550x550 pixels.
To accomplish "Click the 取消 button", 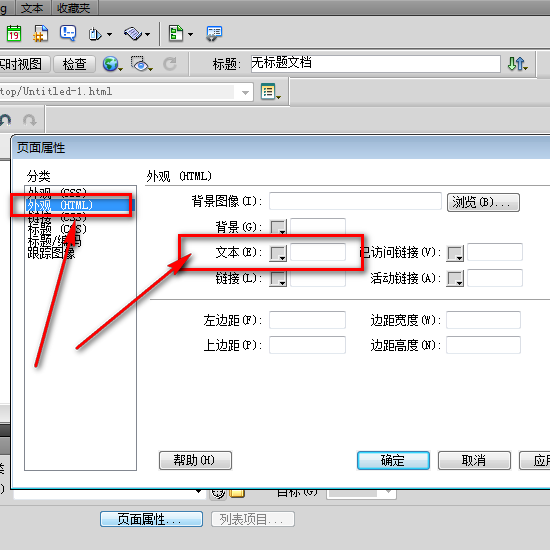I will click(x=474, y=460).
